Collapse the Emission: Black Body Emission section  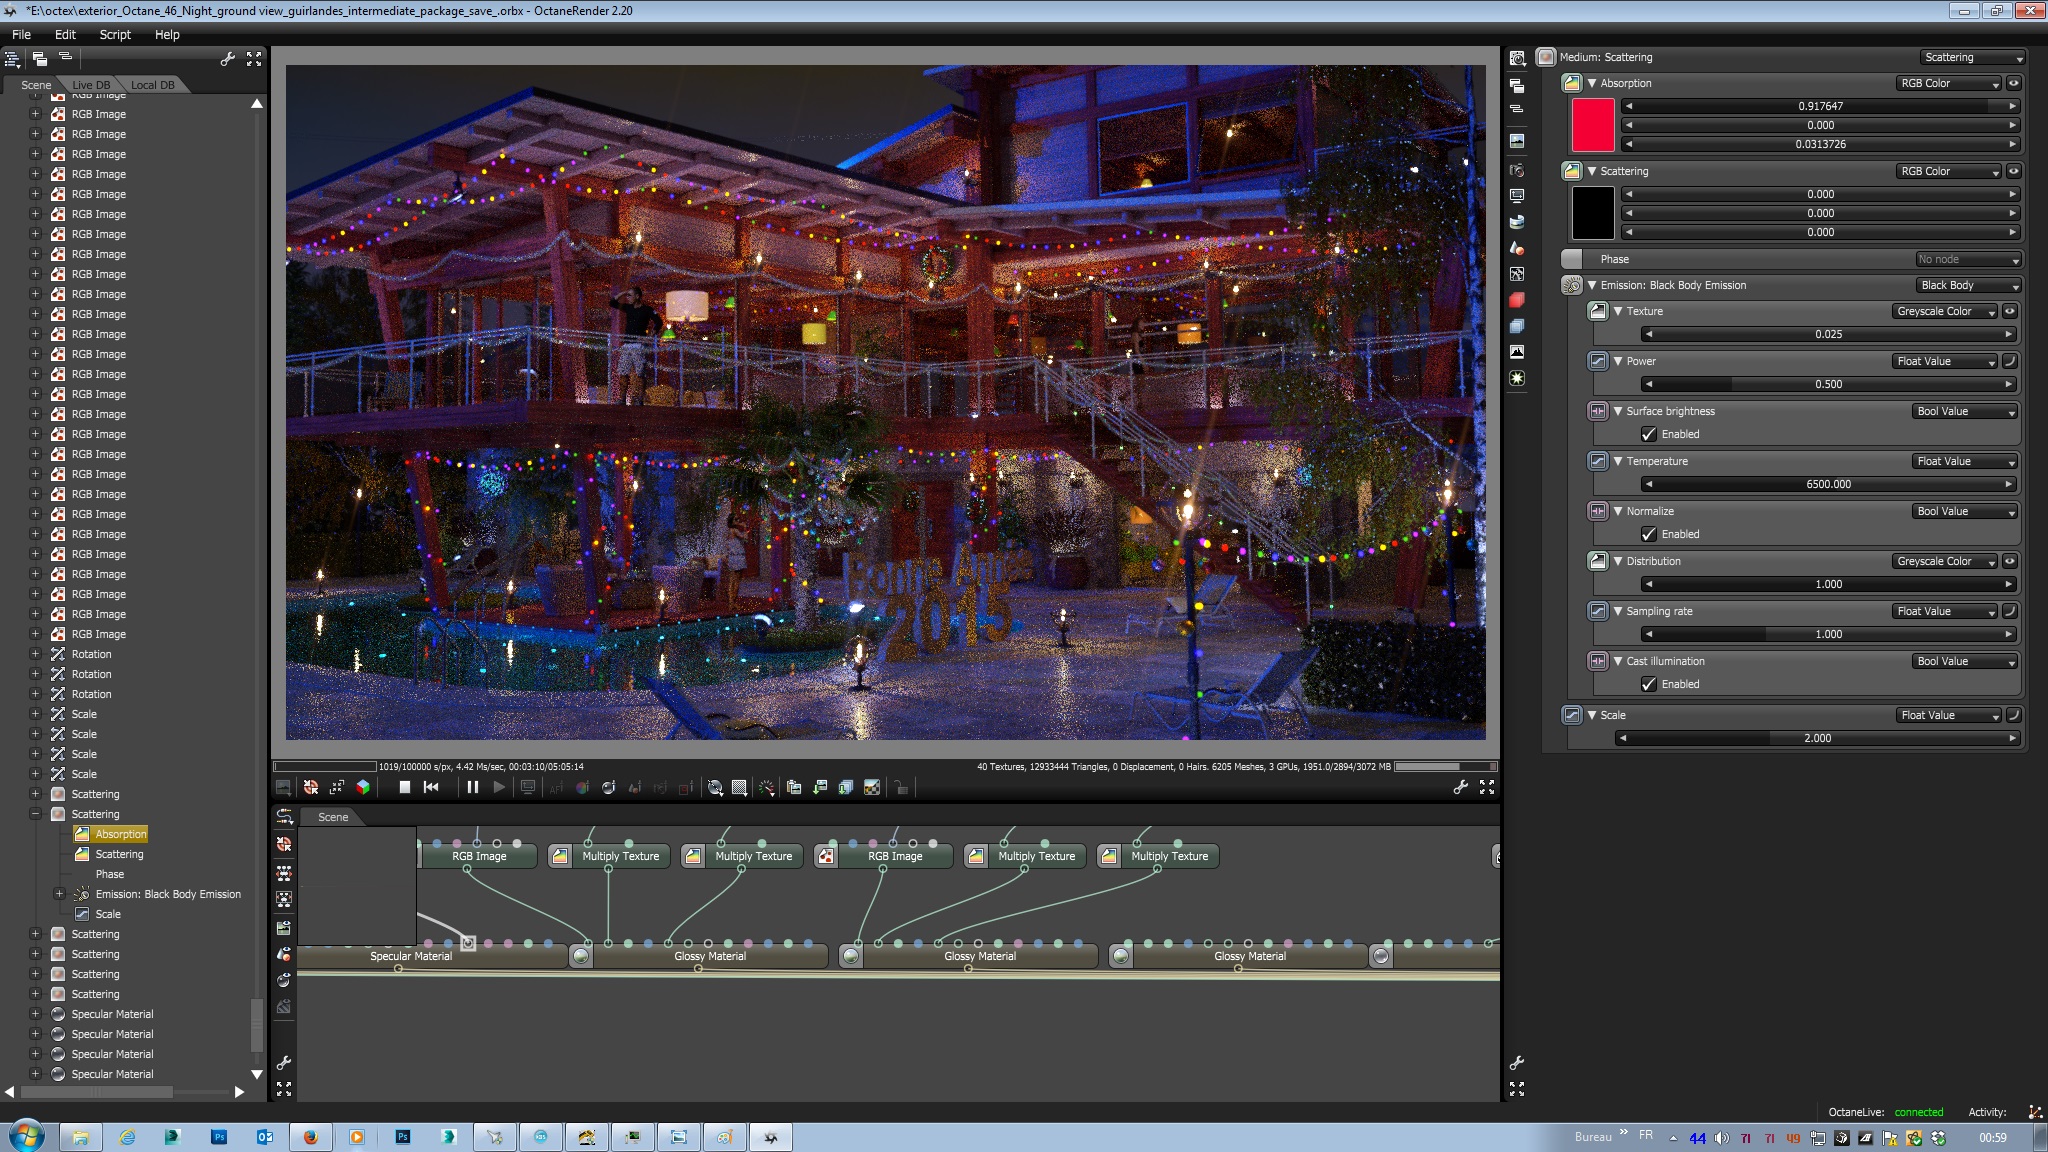[x=1592, y=285]
